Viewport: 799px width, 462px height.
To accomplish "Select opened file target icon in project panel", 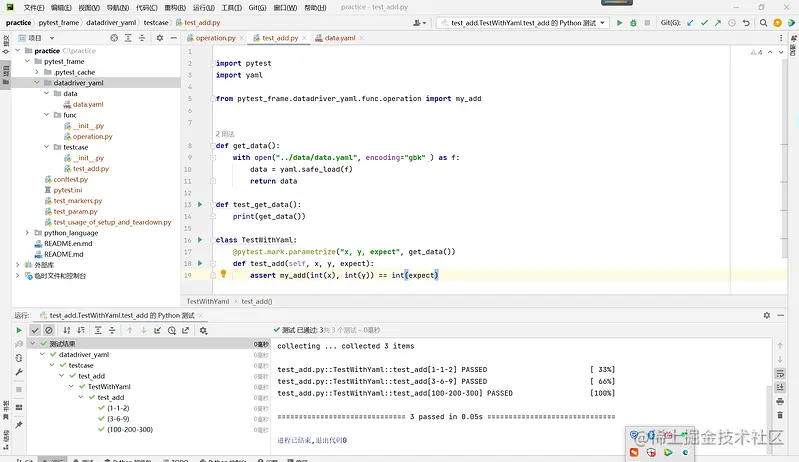I will 114,38.
